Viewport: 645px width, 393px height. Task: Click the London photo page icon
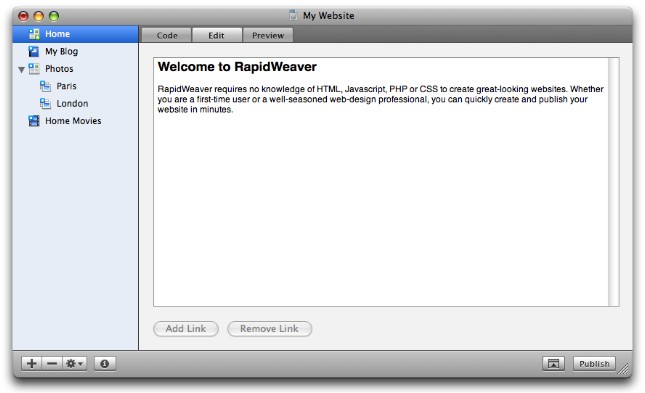pyautogui.click(x=45, y=103)
